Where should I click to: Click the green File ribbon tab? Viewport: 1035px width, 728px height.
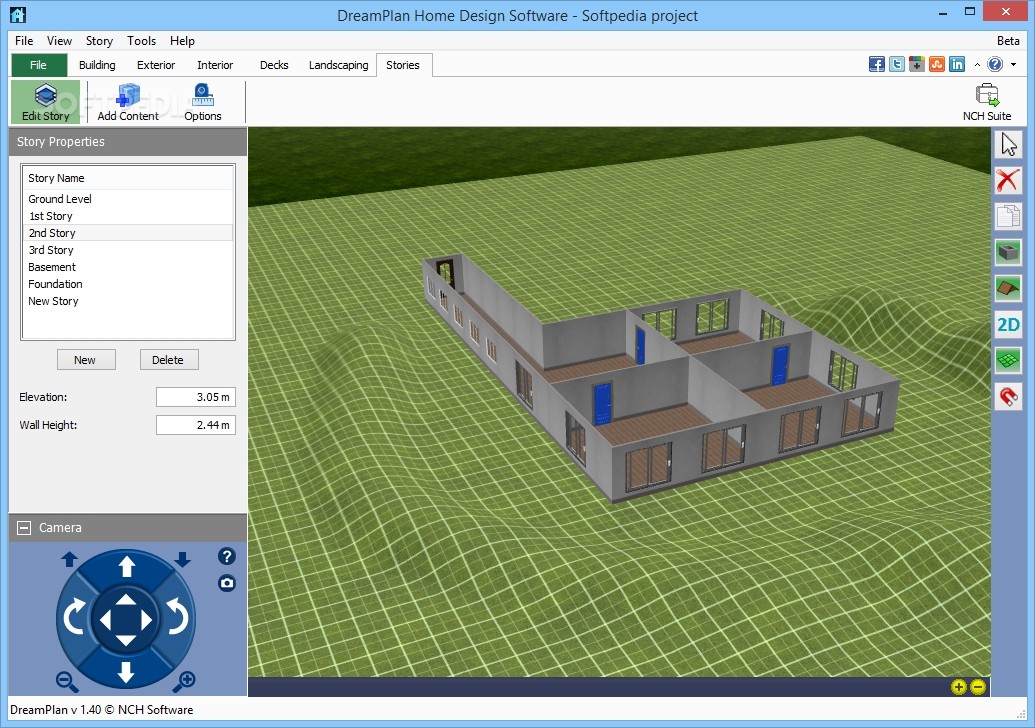point(39,65)
